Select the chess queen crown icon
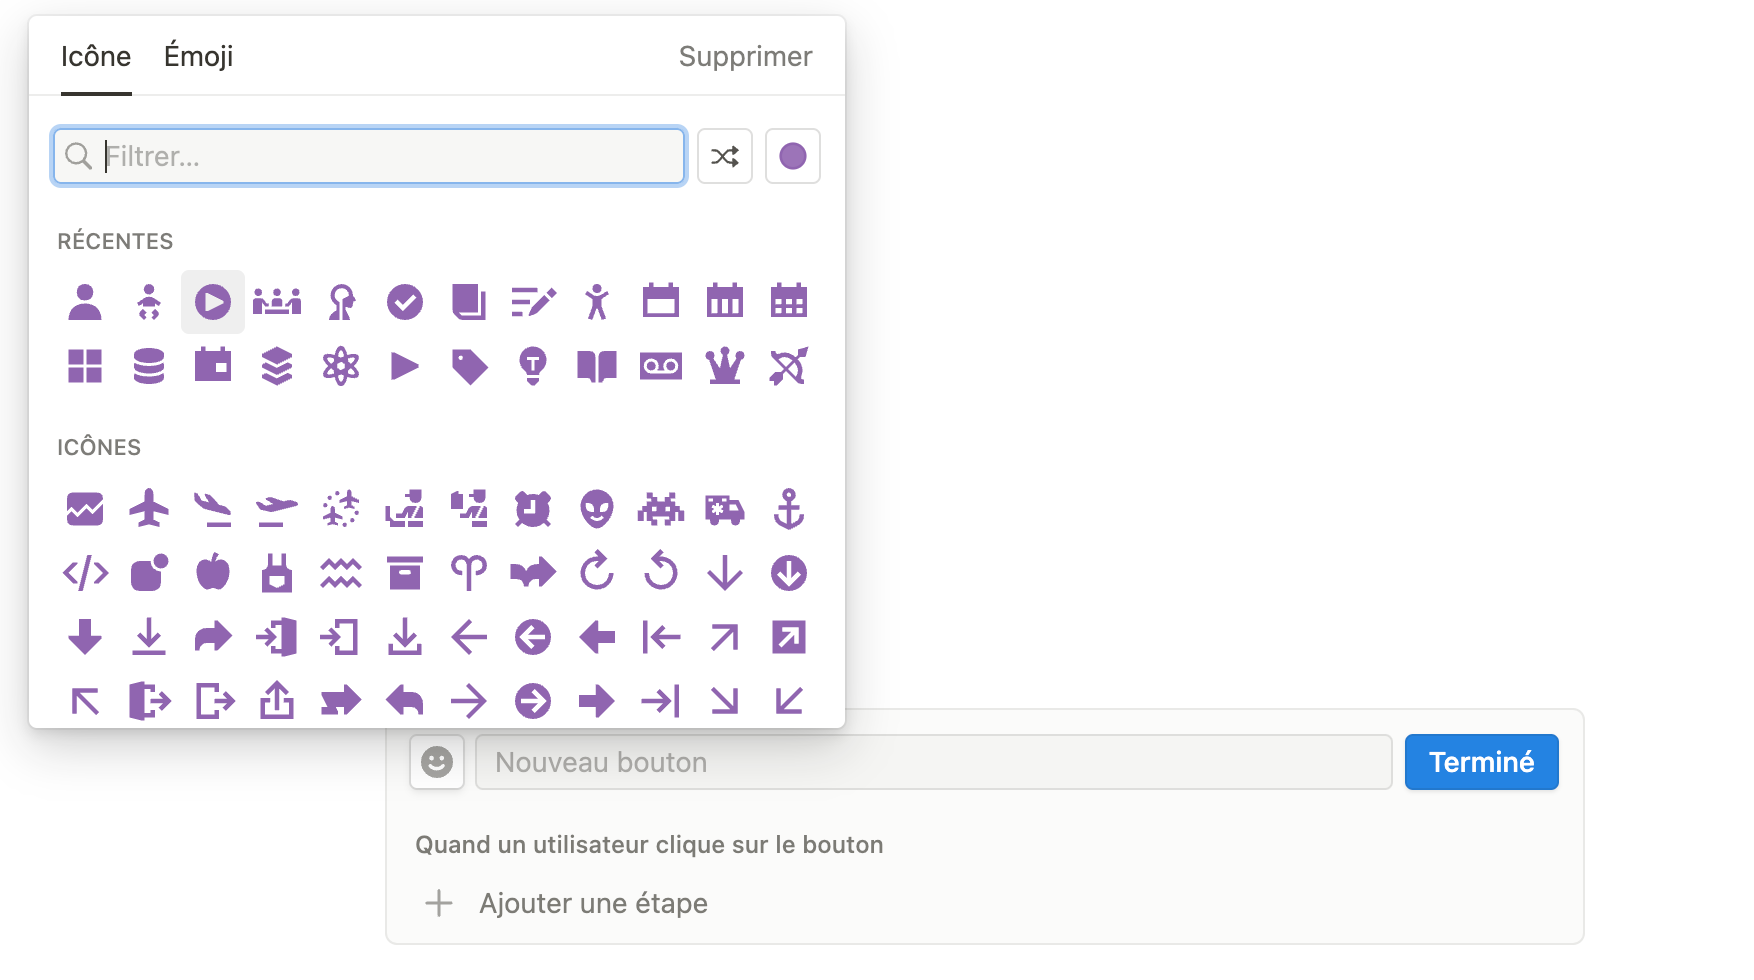The height and width of the screenshot is (980, 1754). click(725, 366)
